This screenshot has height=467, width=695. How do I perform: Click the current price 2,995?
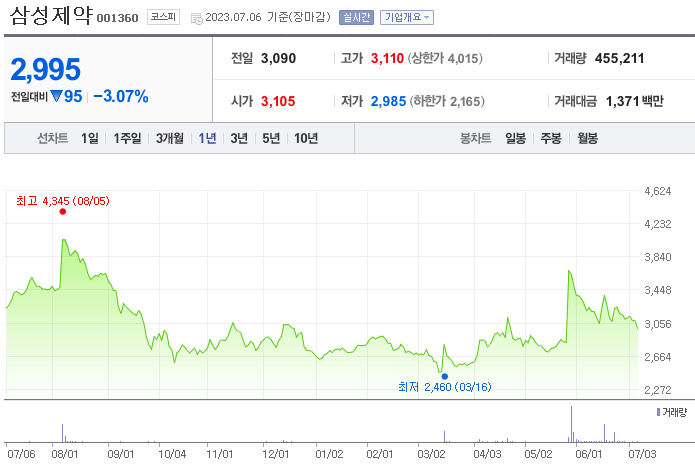pos(45,70)
